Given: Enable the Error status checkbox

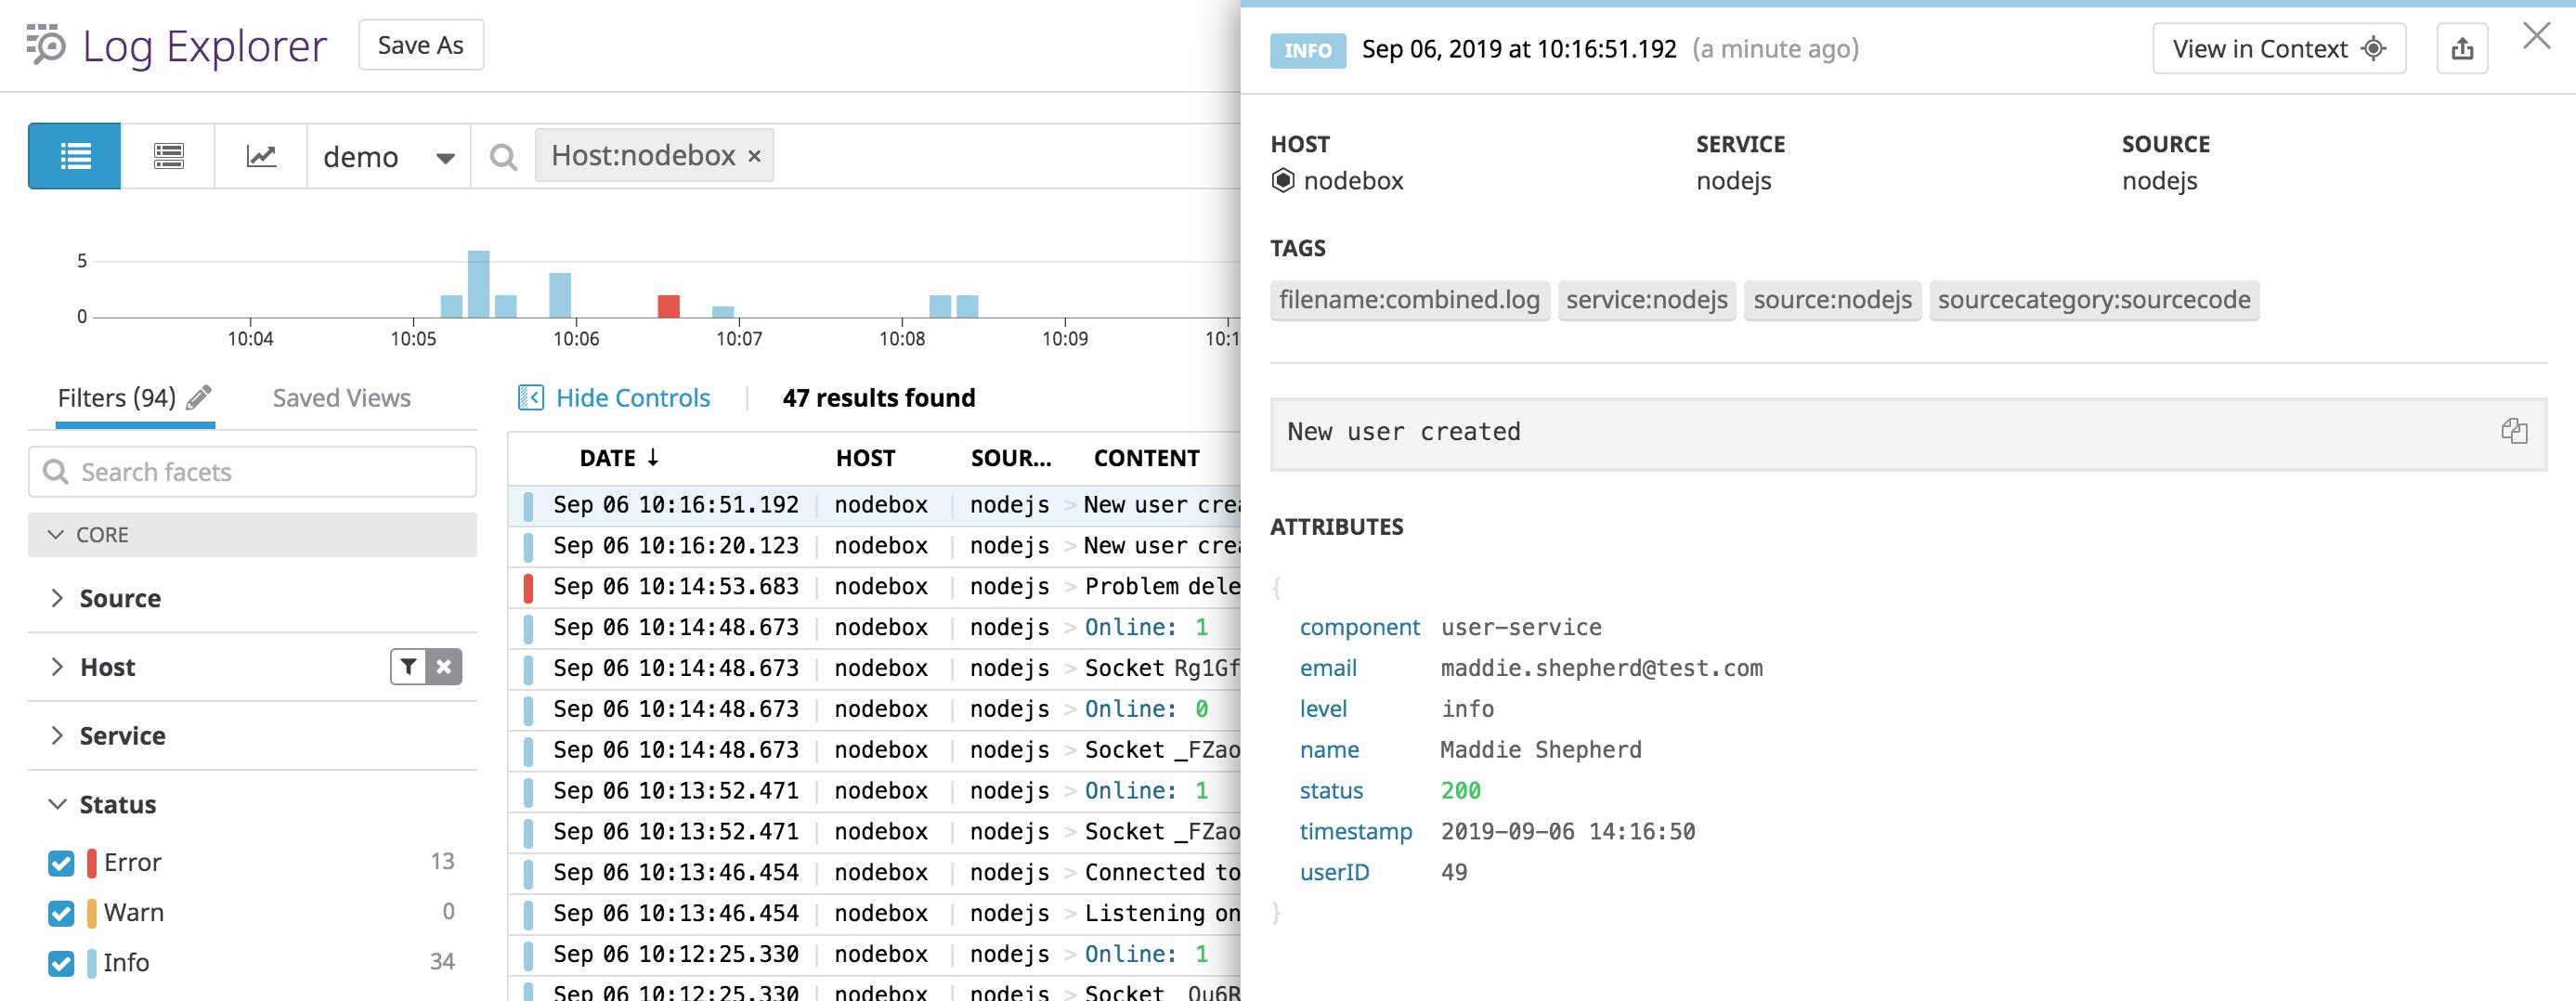Looking at the screenshot, I should coord(60,861).
